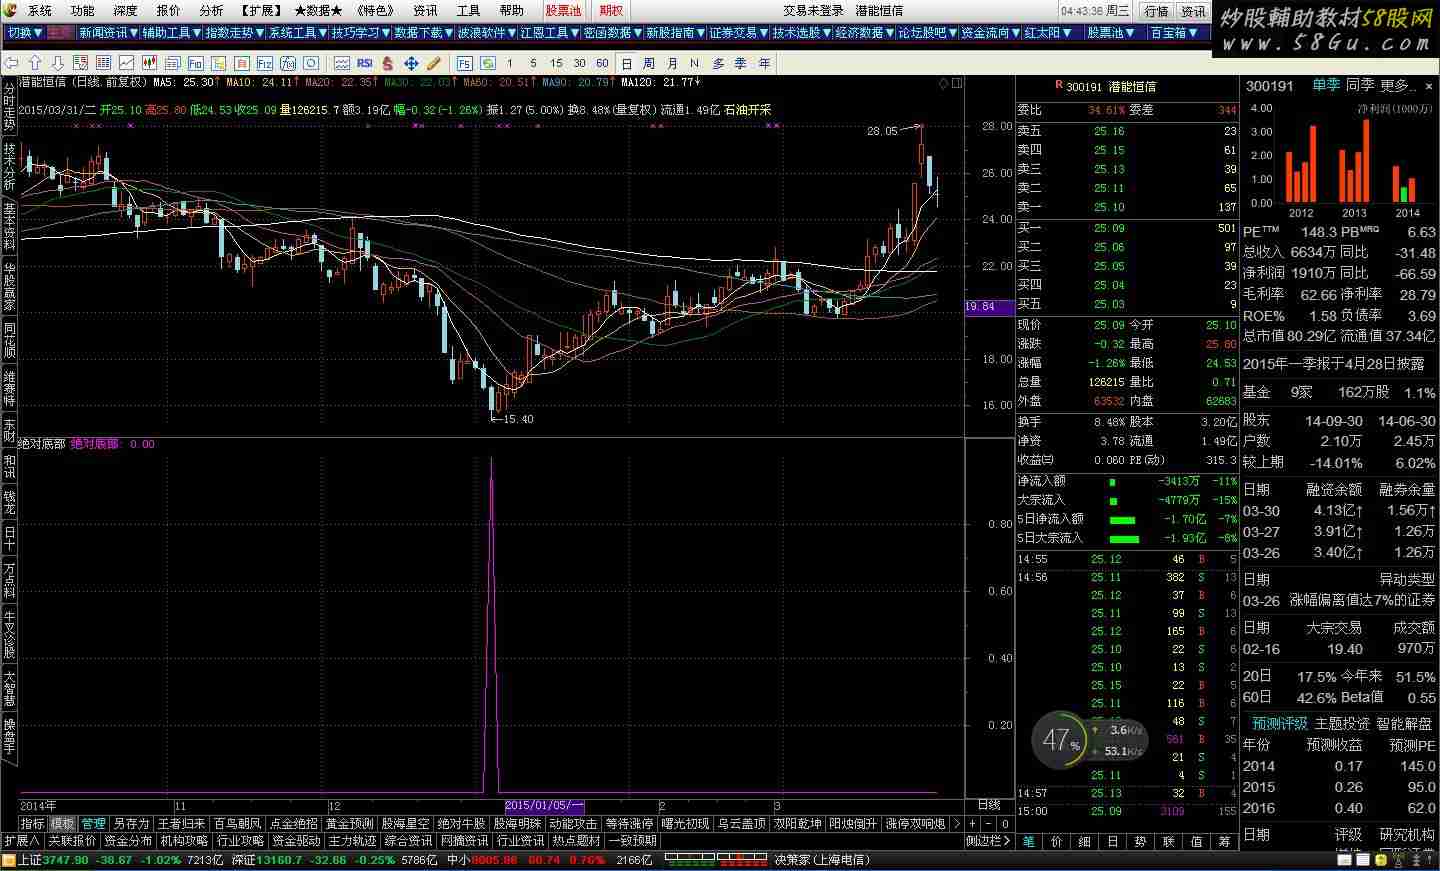Image resolution: width=1440 pixels, height=871 pixels.
Task: Open the 系统 menu
Action: tap(40, 10)
